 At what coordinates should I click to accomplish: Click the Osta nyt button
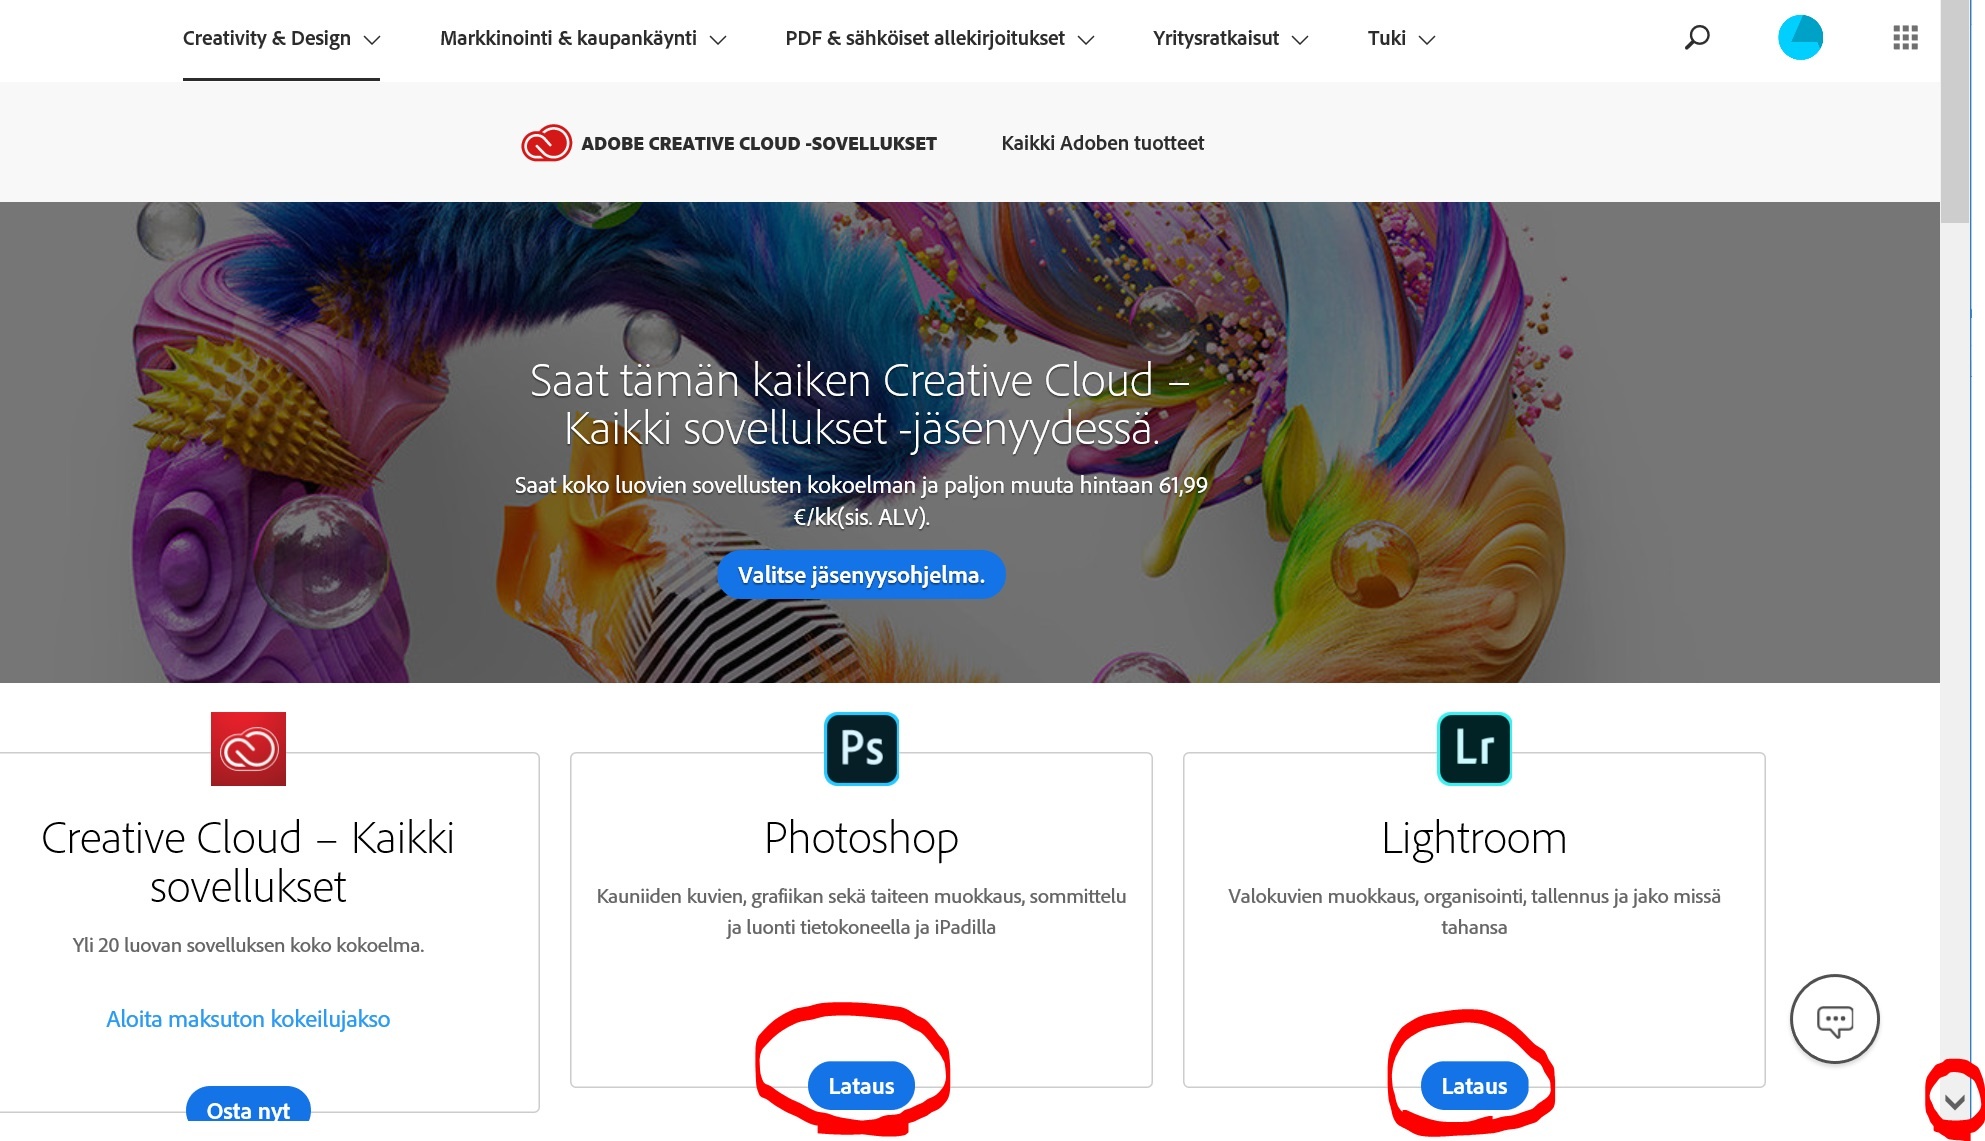pyautogui.click(x=248, y=1104)
